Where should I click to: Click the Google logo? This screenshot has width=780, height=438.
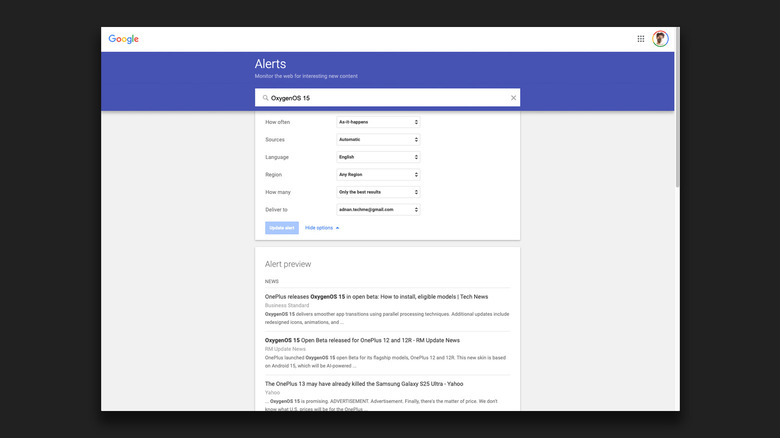click(123, 39)
